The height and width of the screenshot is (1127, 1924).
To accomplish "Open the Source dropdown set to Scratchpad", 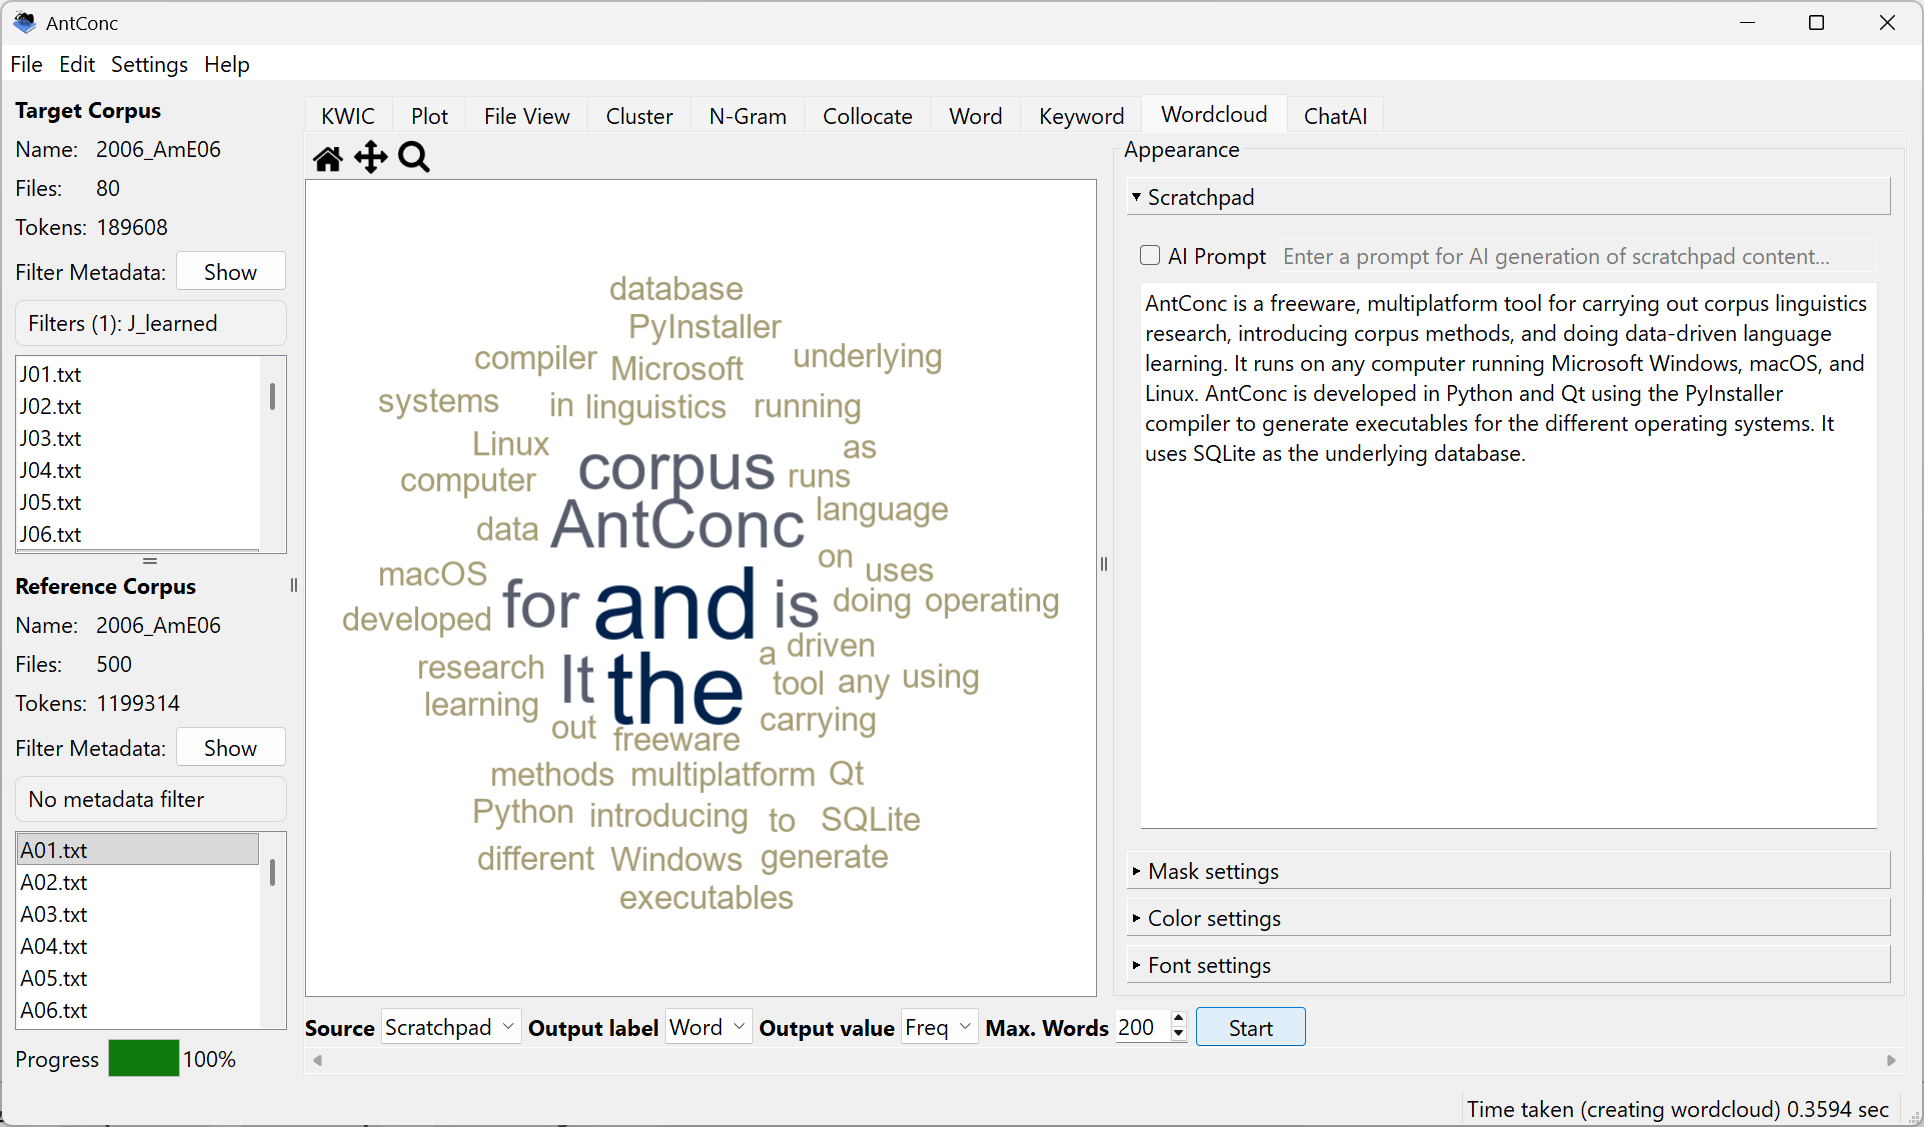I will pyautogui.click(x=450, y=1028).
